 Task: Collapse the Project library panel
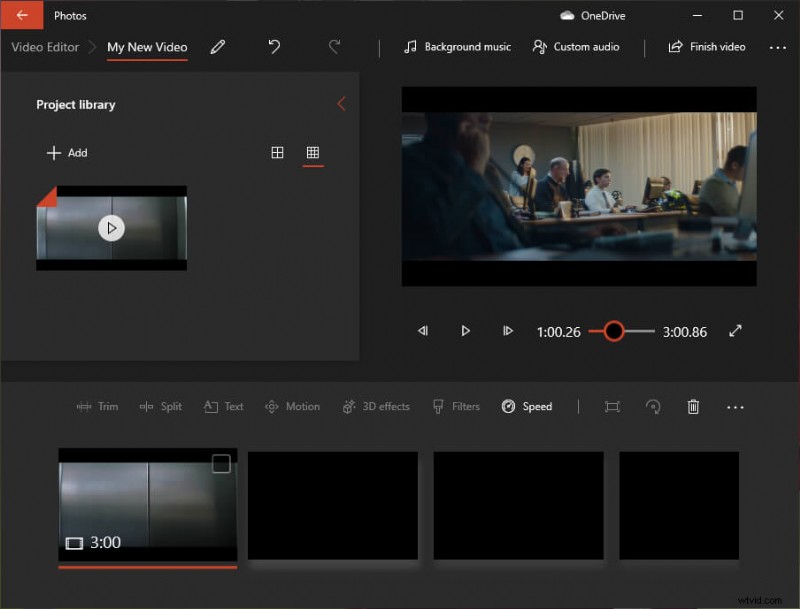pyautogui.click(x=341, y=103)
